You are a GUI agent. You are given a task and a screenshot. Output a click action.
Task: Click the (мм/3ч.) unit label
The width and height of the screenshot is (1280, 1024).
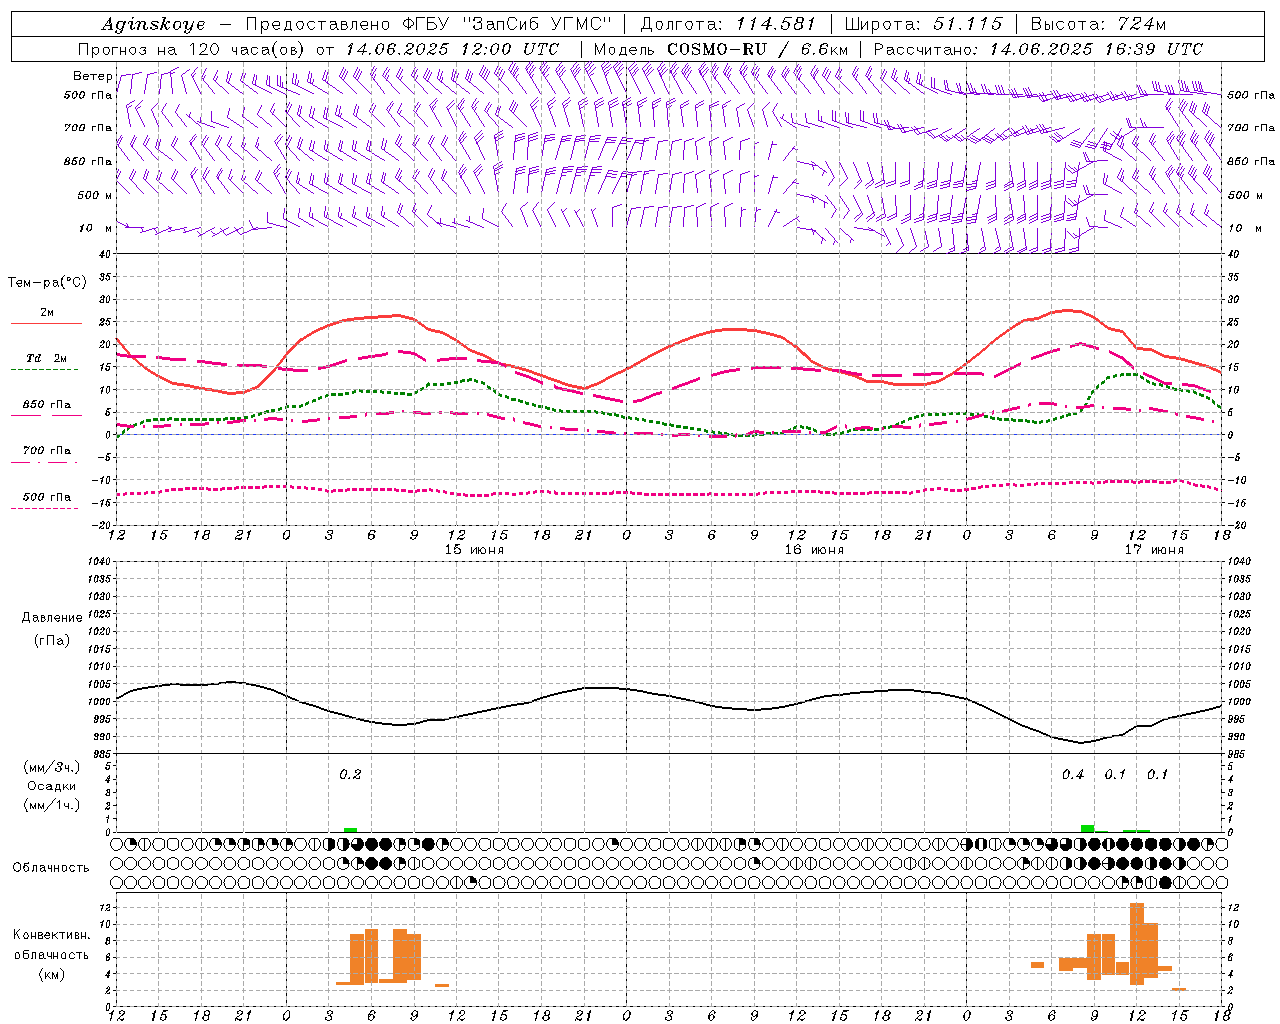(52, 767)
